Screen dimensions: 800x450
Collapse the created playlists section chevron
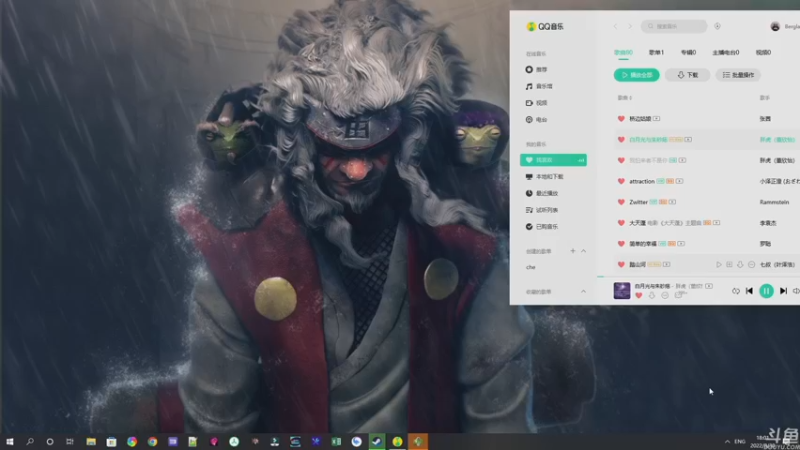(583, 251)
